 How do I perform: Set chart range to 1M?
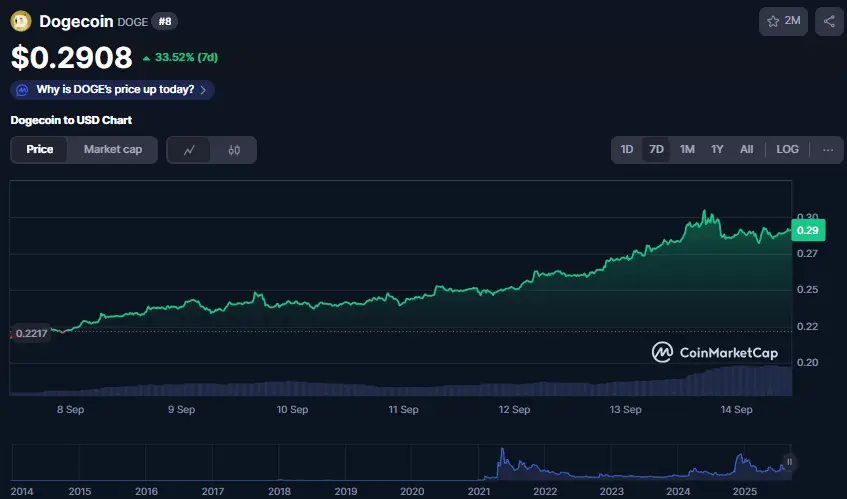click(x=687, y=150)
